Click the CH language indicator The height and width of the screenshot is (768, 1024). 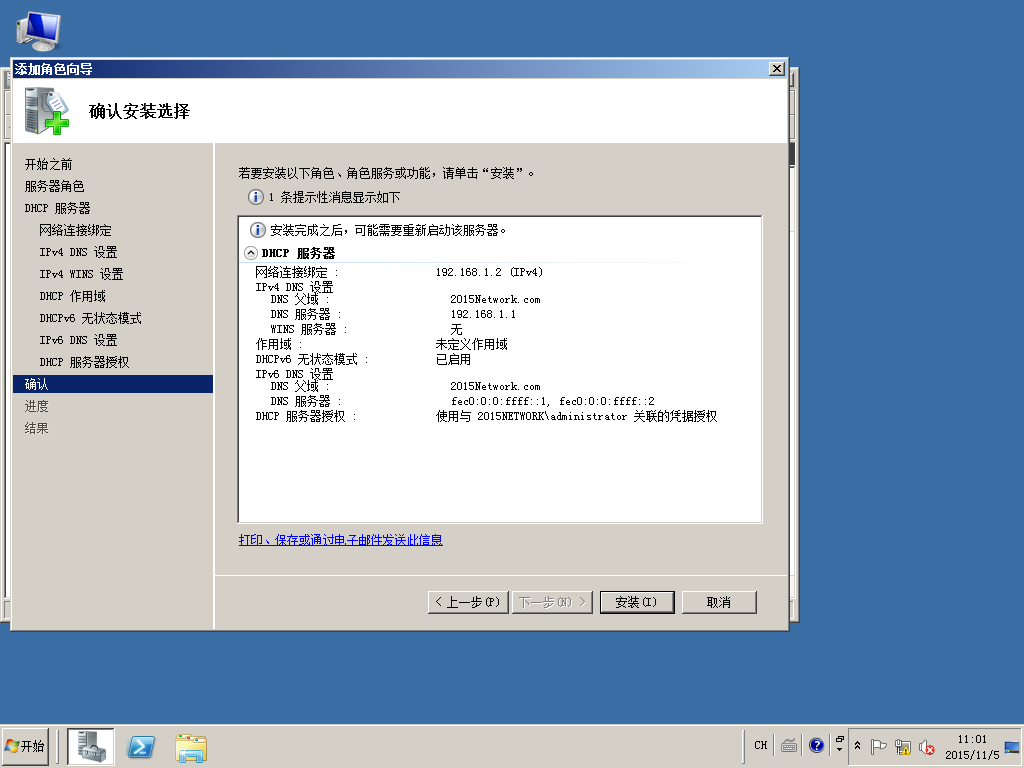[760, 745]
